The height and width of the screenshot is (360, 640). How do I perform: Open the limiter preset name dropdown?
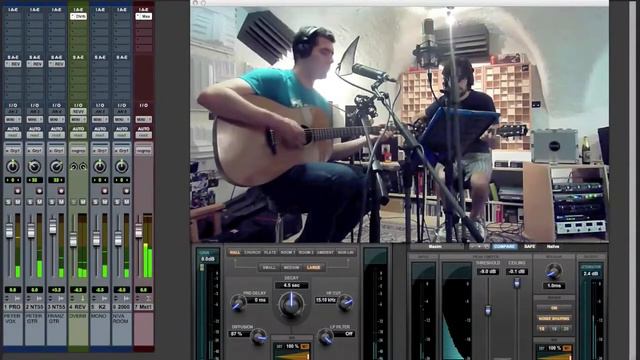click(x=437, y=247)
